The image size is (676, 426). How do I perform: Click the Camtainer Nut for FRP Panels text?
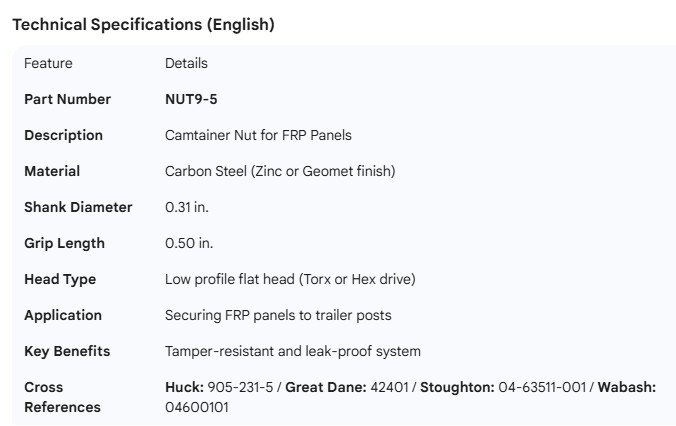(258, 135)
